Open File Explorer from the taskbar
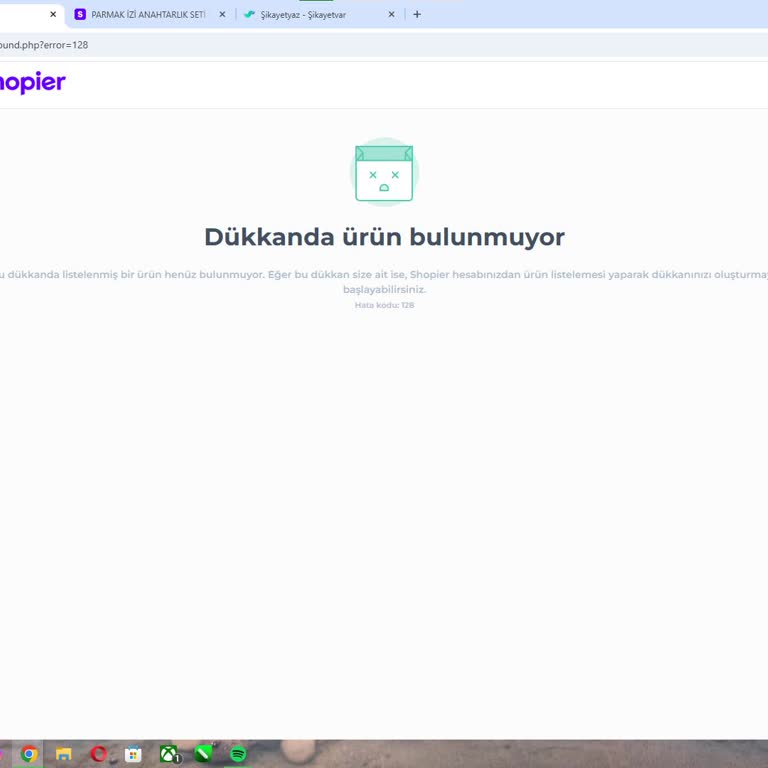 tap(64, 754)
